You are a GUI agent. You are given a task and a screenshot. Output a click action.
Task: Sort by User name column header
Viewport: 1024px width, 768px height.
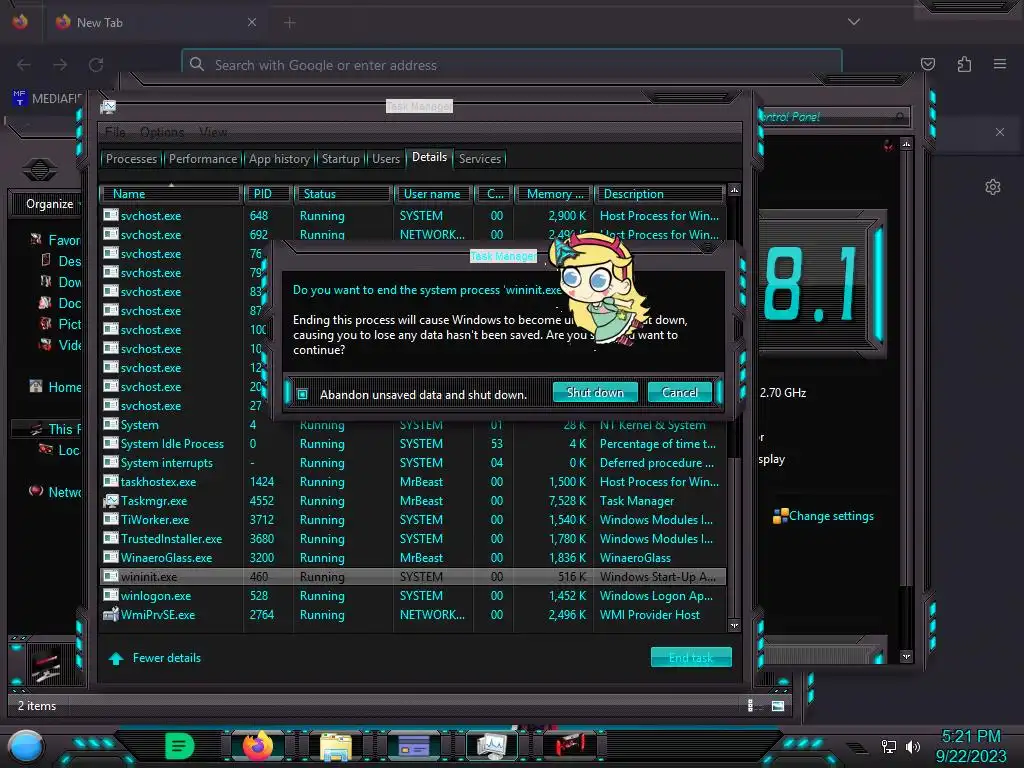[432, 194]
